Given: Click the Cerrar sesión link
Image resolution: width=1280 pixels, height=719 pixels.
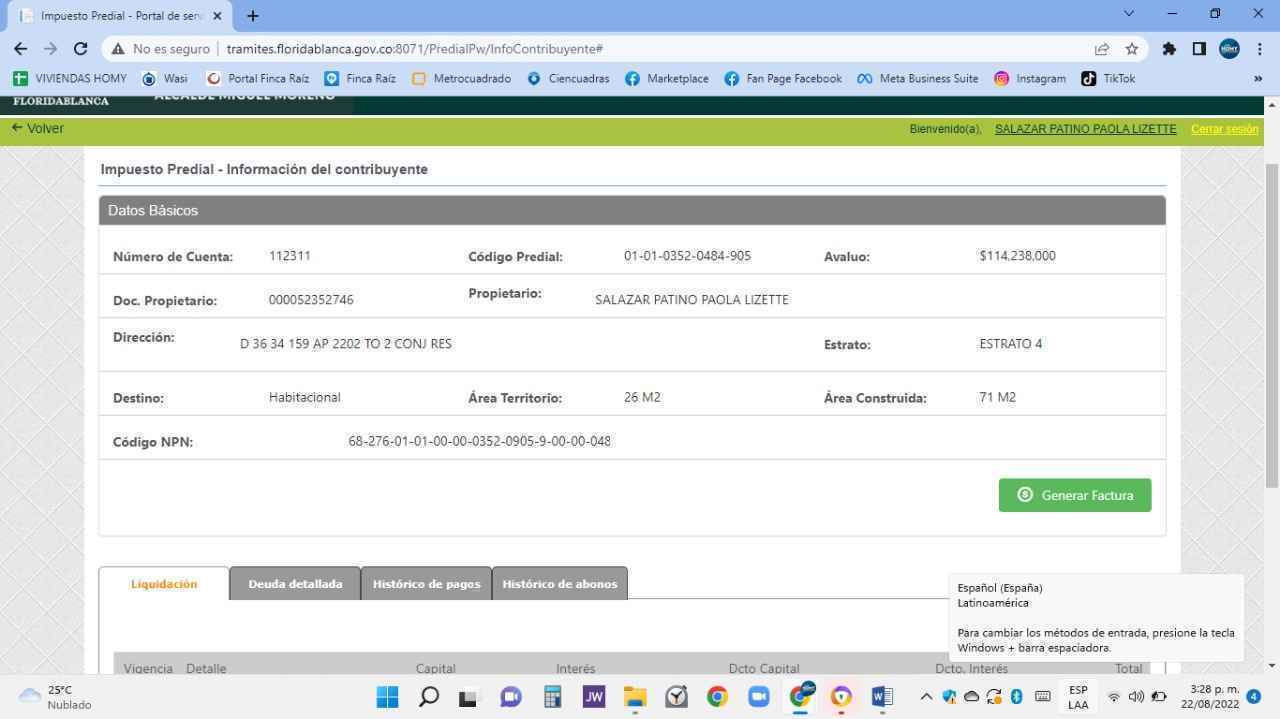Looking at the screenshot, I should [x=1224, y=129].
